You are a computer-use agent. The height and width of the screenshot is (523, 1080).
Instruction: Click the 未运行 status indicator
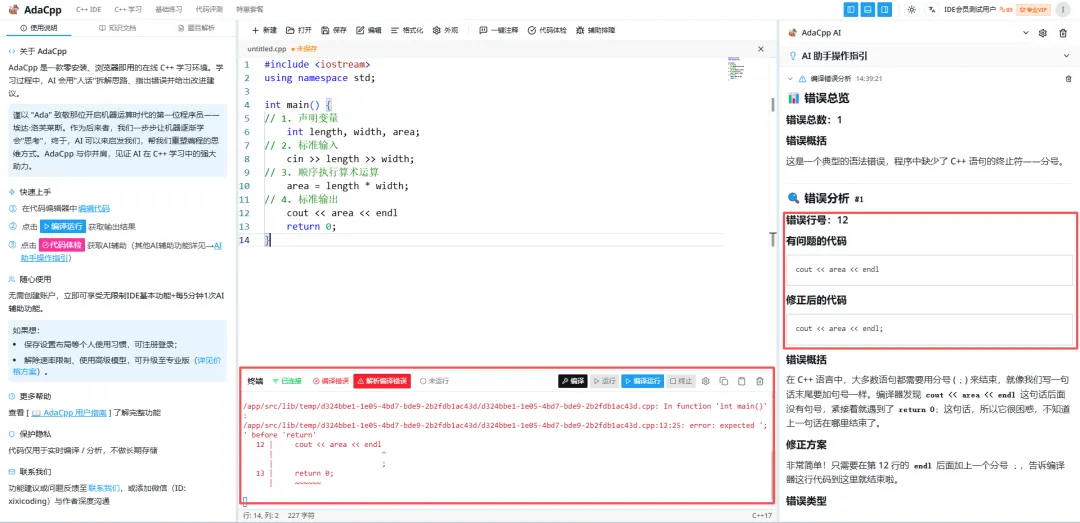tap(435, 381)
